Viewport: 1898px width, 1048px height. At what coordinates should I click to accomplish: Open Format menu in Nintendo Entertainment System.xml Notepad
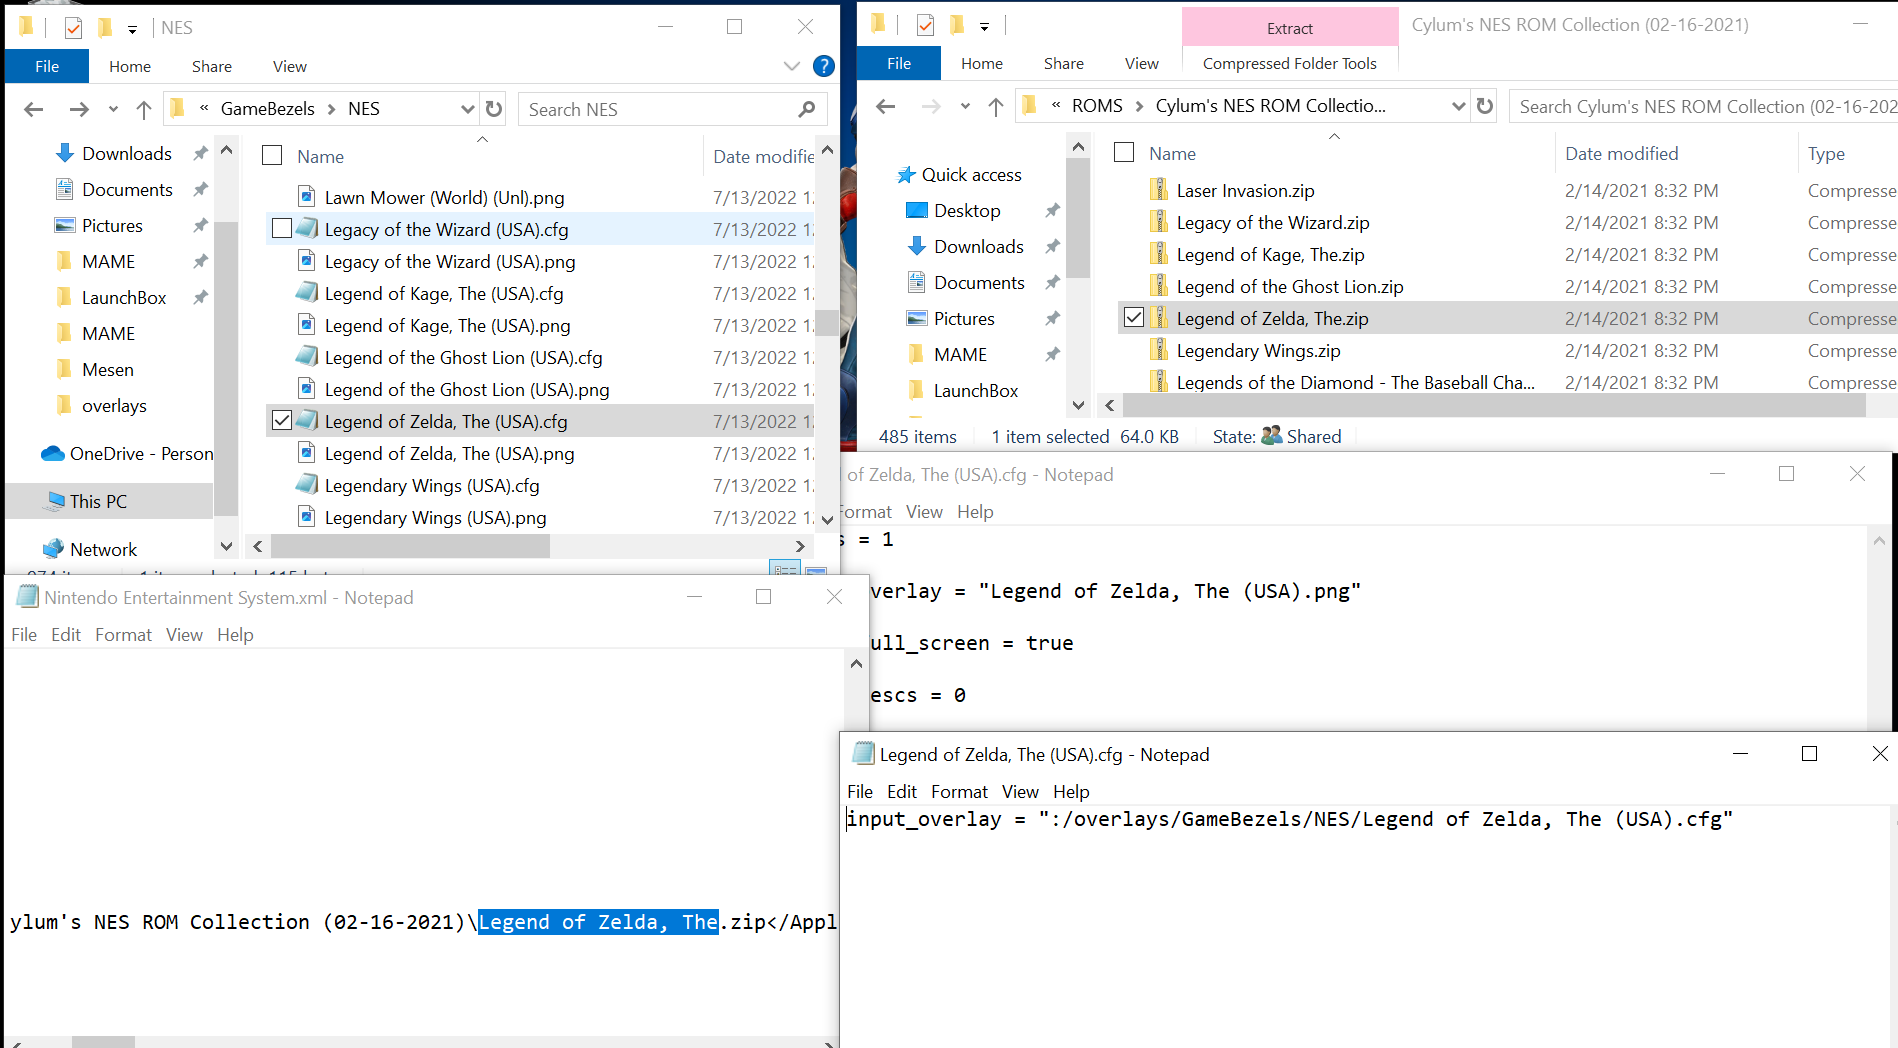[123, 635]
